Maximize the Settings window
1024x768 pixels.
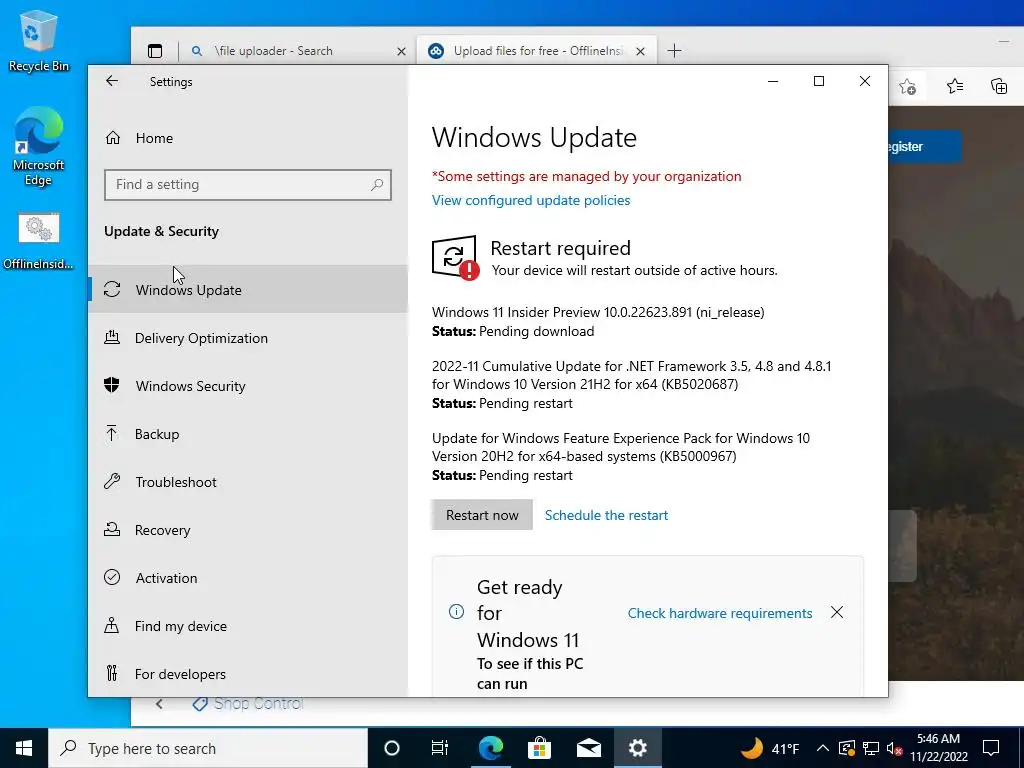[819, 81]
